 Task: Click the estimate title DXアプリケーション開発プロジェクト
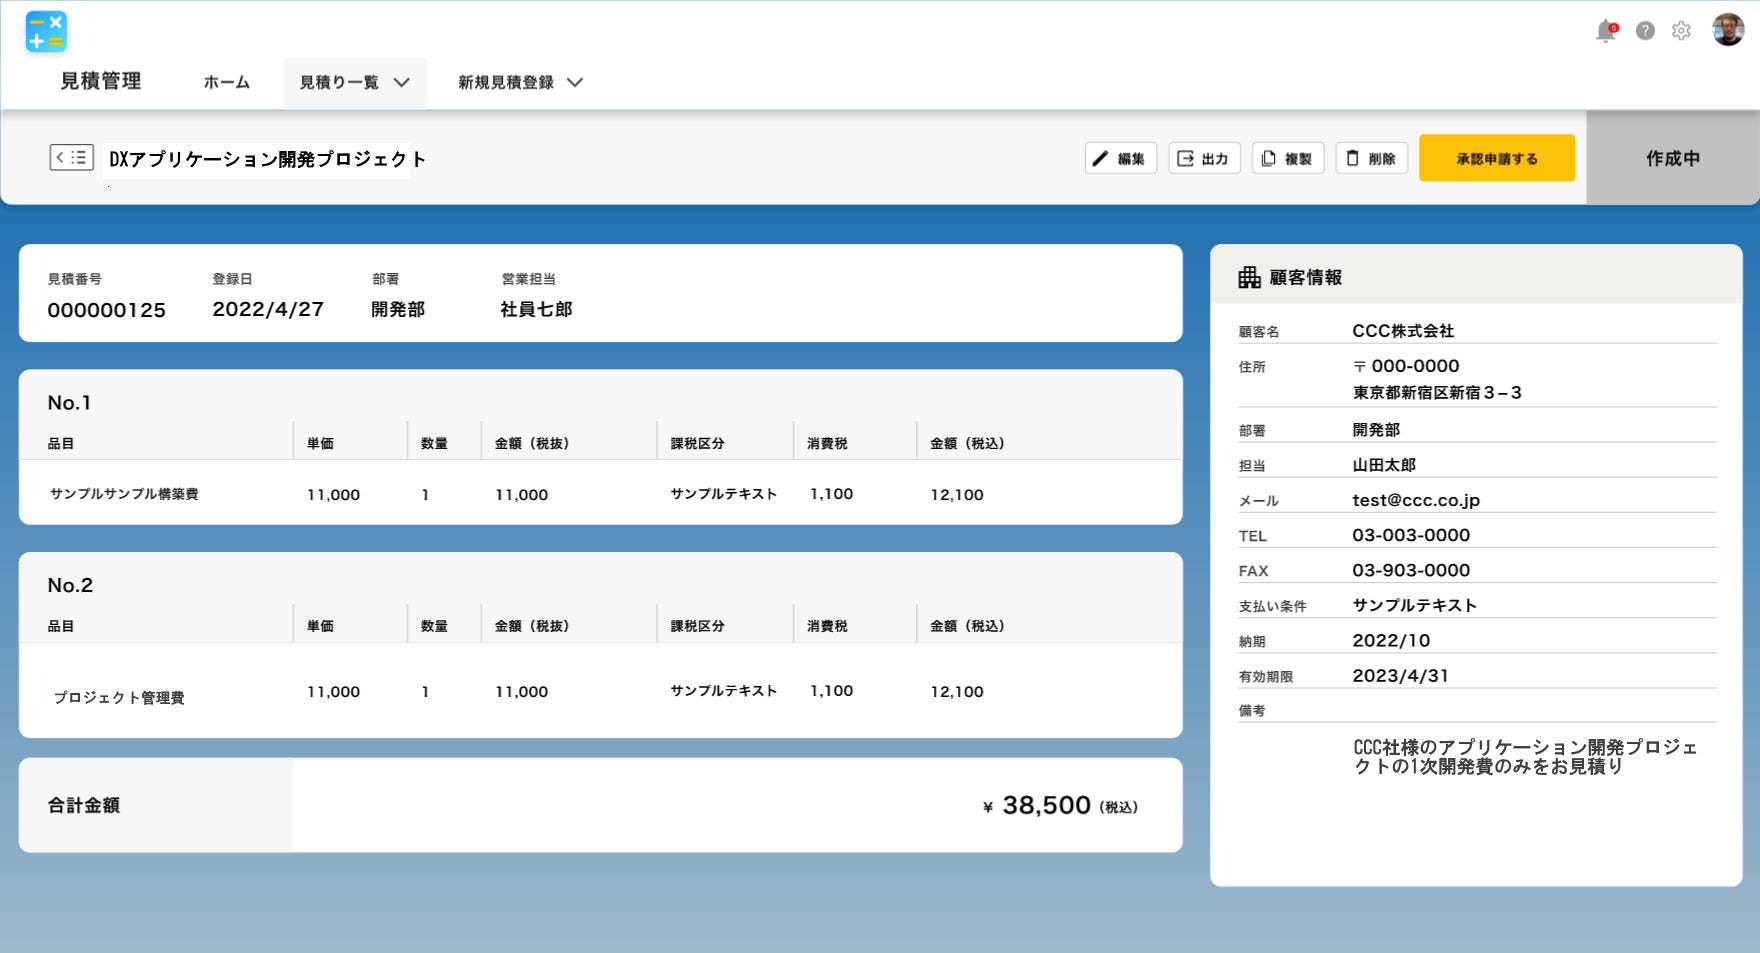(266, 158)
